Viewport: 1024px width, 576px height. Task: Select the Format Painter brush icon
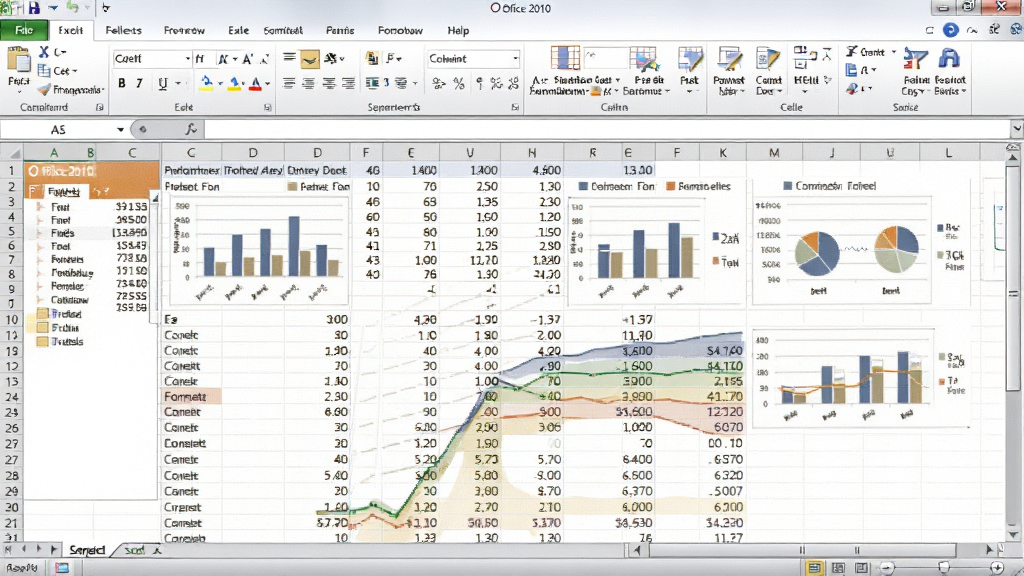(44, 89)
